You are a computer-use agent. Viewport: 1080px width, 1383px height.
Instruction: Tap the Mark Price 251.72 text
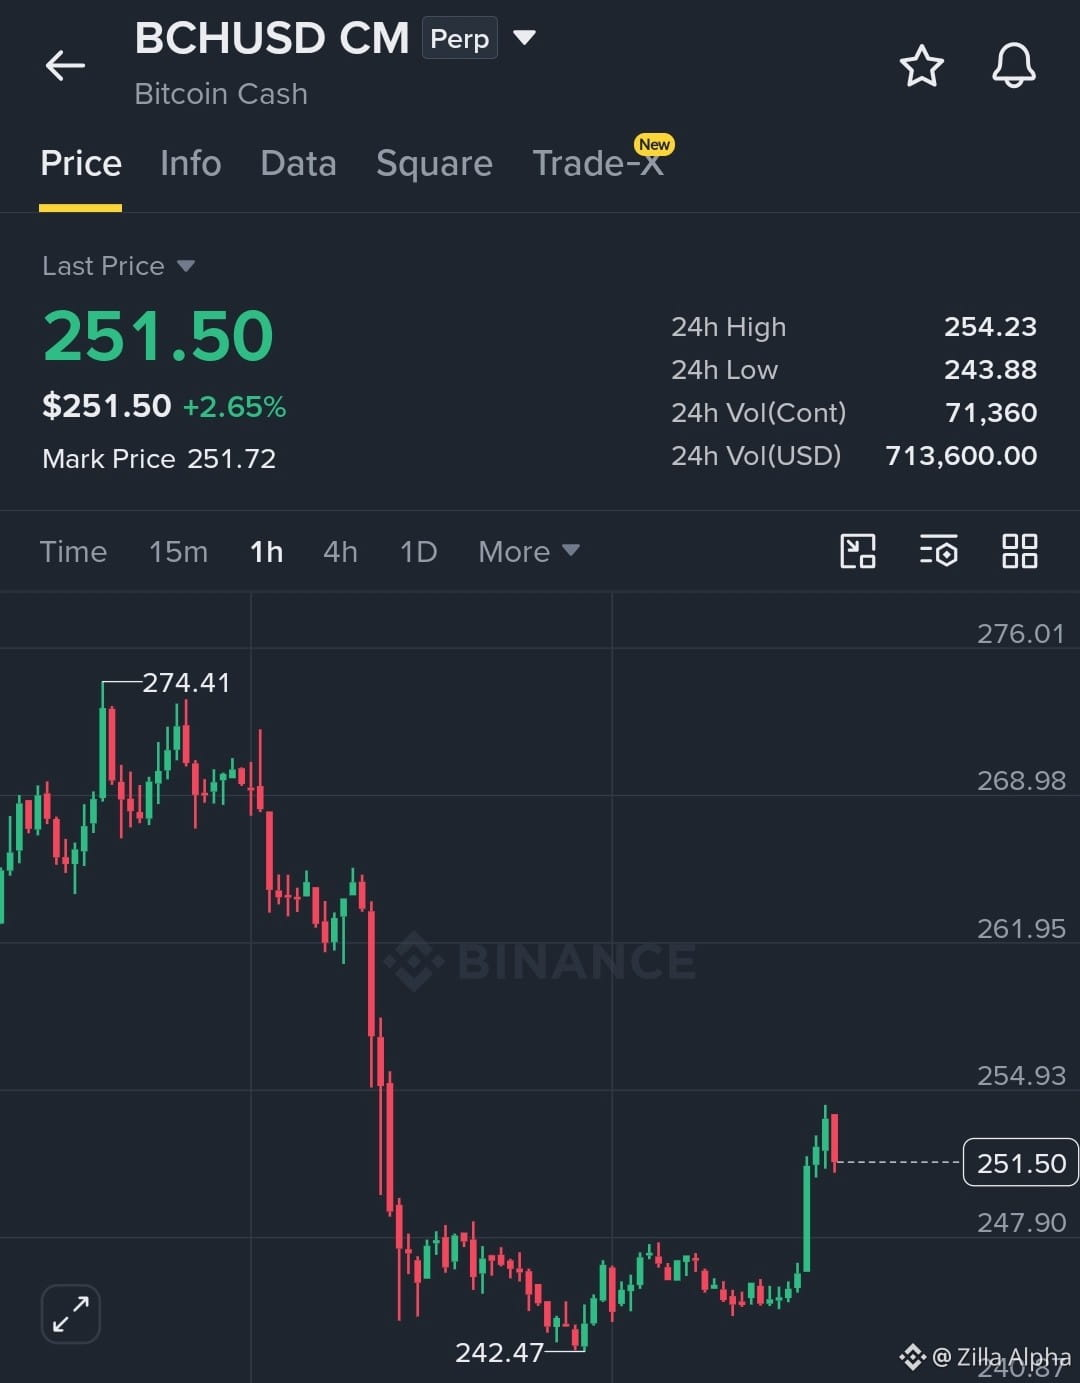coord(159,459)
